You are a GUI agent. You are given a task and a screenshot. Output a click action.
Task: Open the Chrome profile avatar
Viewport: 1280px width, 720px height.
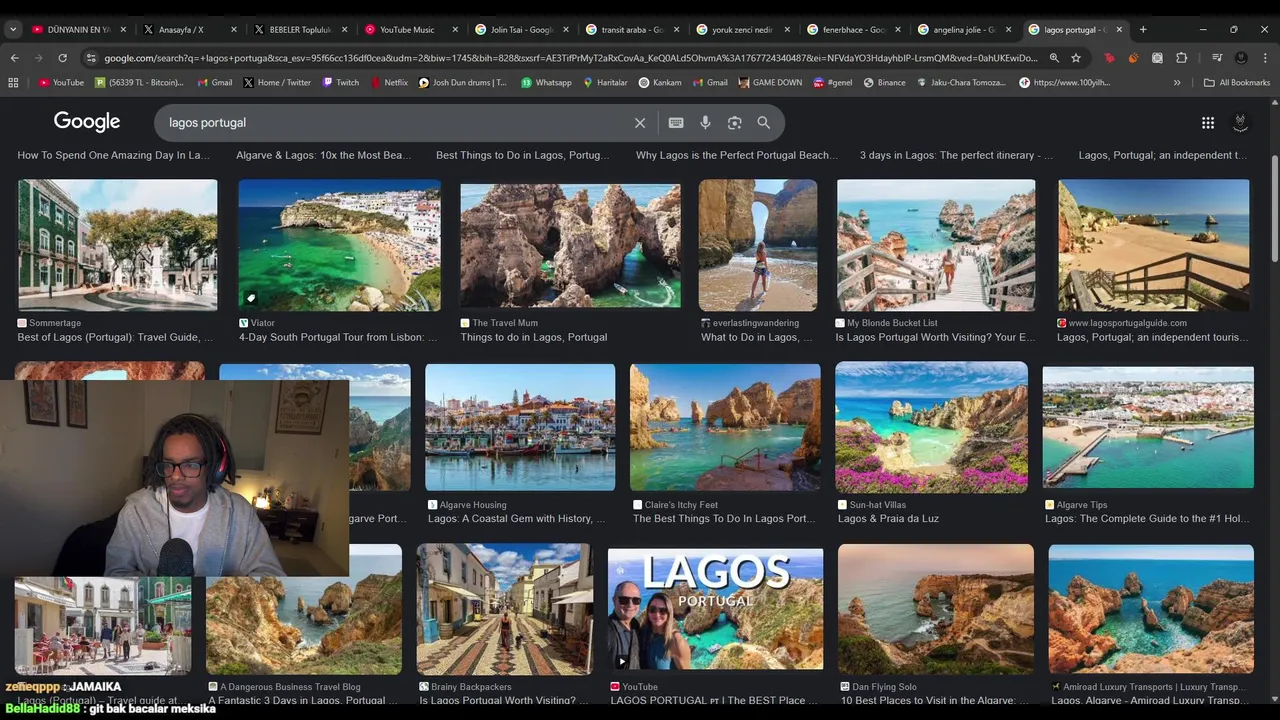(1241, 58)
